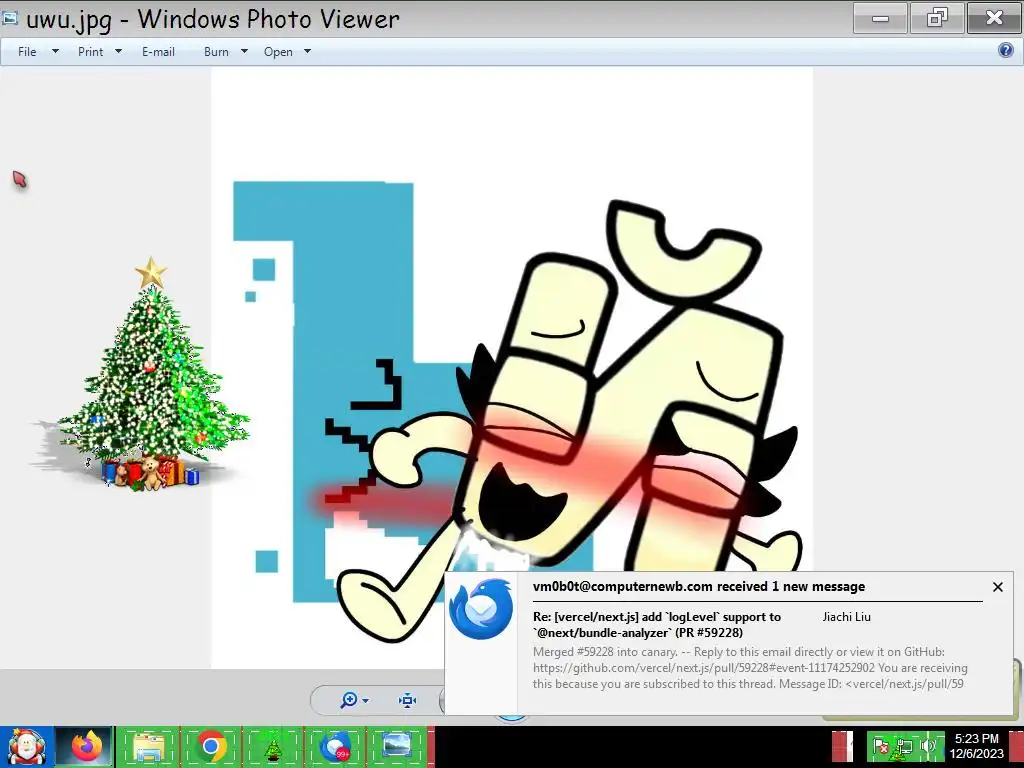The height and width of the screenshot is (768, 1024).
Task: Open File Explorer from the taskbar
Action: tap(148, 746)
